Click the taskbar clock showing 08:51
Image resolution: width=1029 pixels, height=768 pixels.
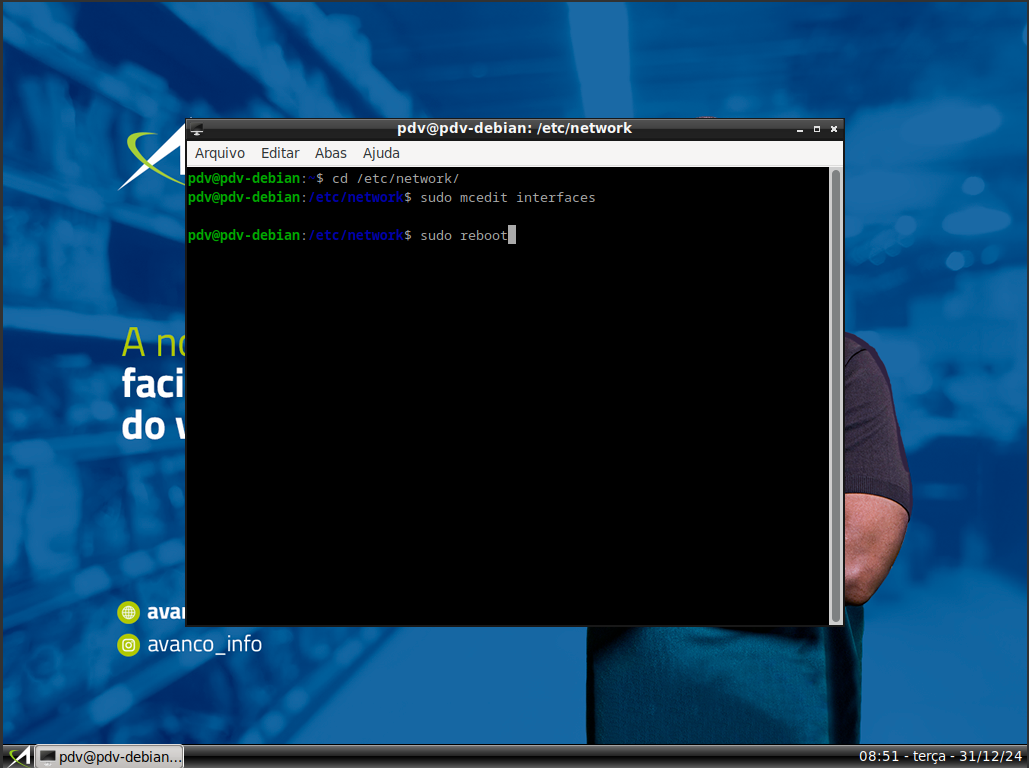pyautogui.click(x=941, y=756)
